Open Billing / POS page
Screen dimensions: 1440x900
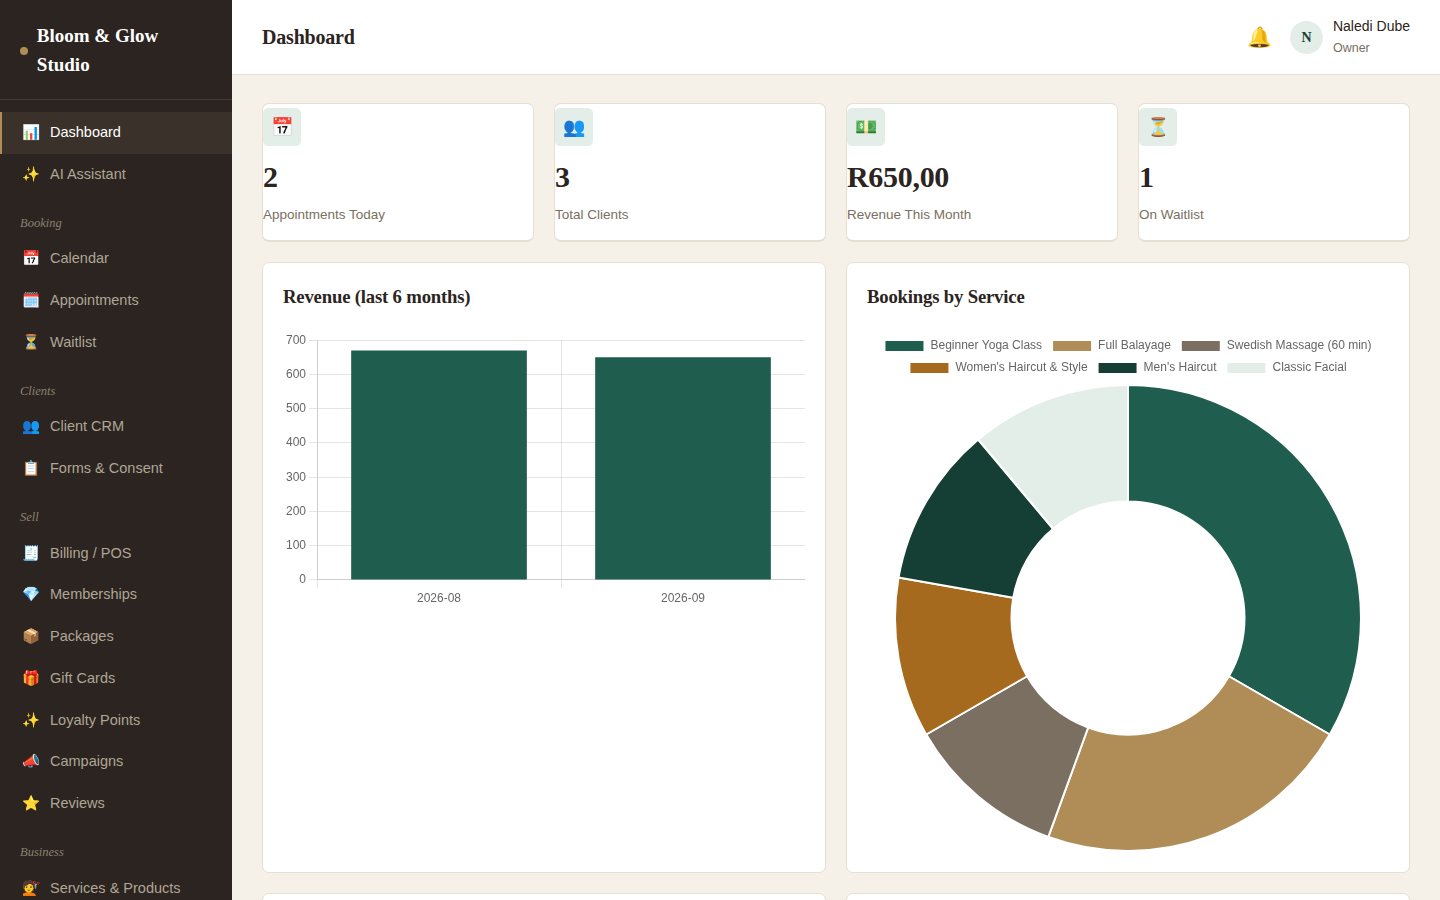116,553
